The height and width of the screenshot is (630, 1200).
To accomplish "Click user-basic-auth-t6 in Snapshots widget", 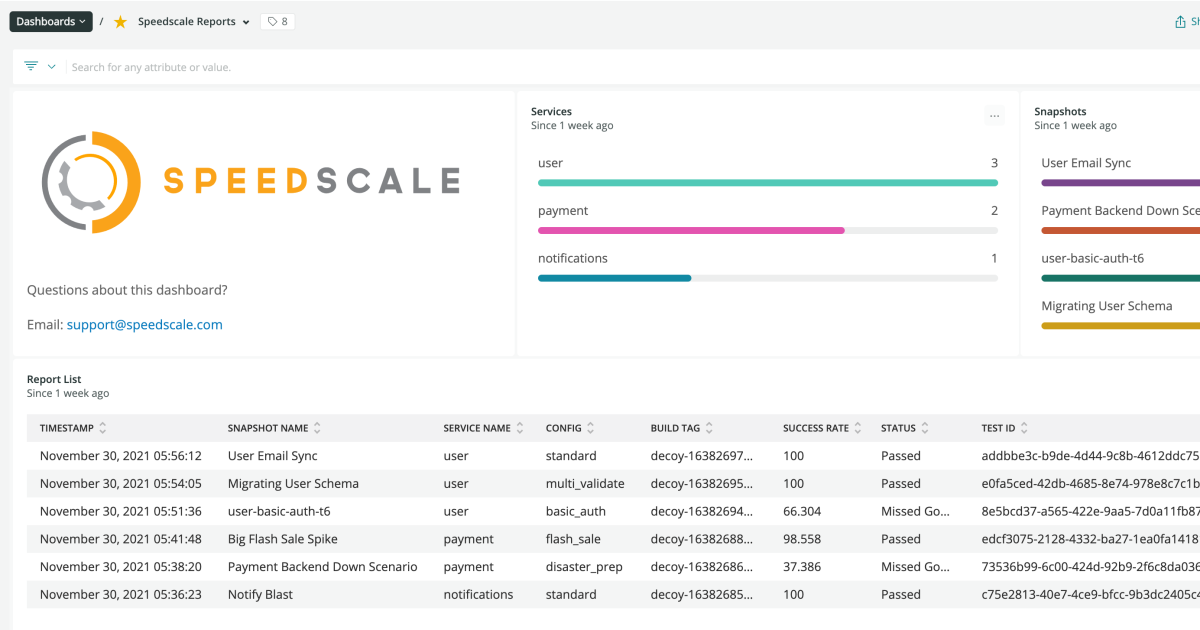I will [x=1092, y=258].
